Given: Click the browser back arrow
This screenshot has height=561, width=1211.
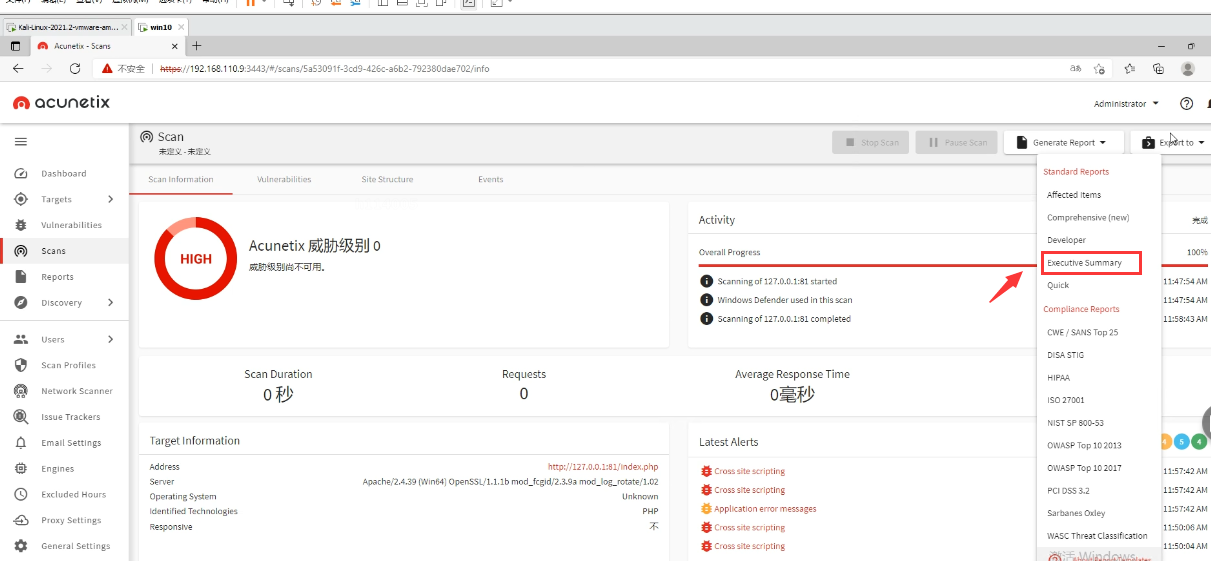Looking at the screenshot, I should (18, 69).
